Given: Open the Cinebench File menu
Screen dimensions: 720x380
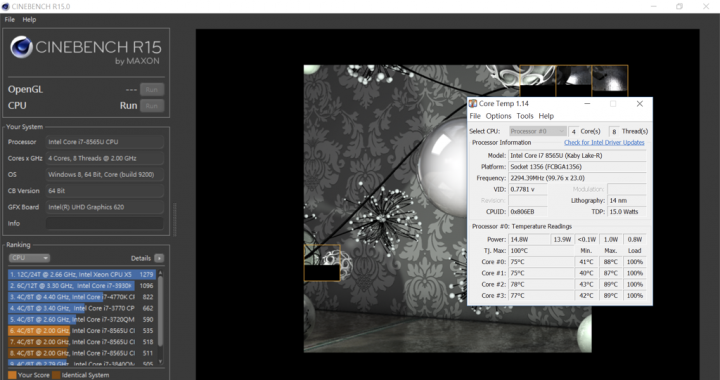Looking at the screenshot, I should tap(10, 20).
